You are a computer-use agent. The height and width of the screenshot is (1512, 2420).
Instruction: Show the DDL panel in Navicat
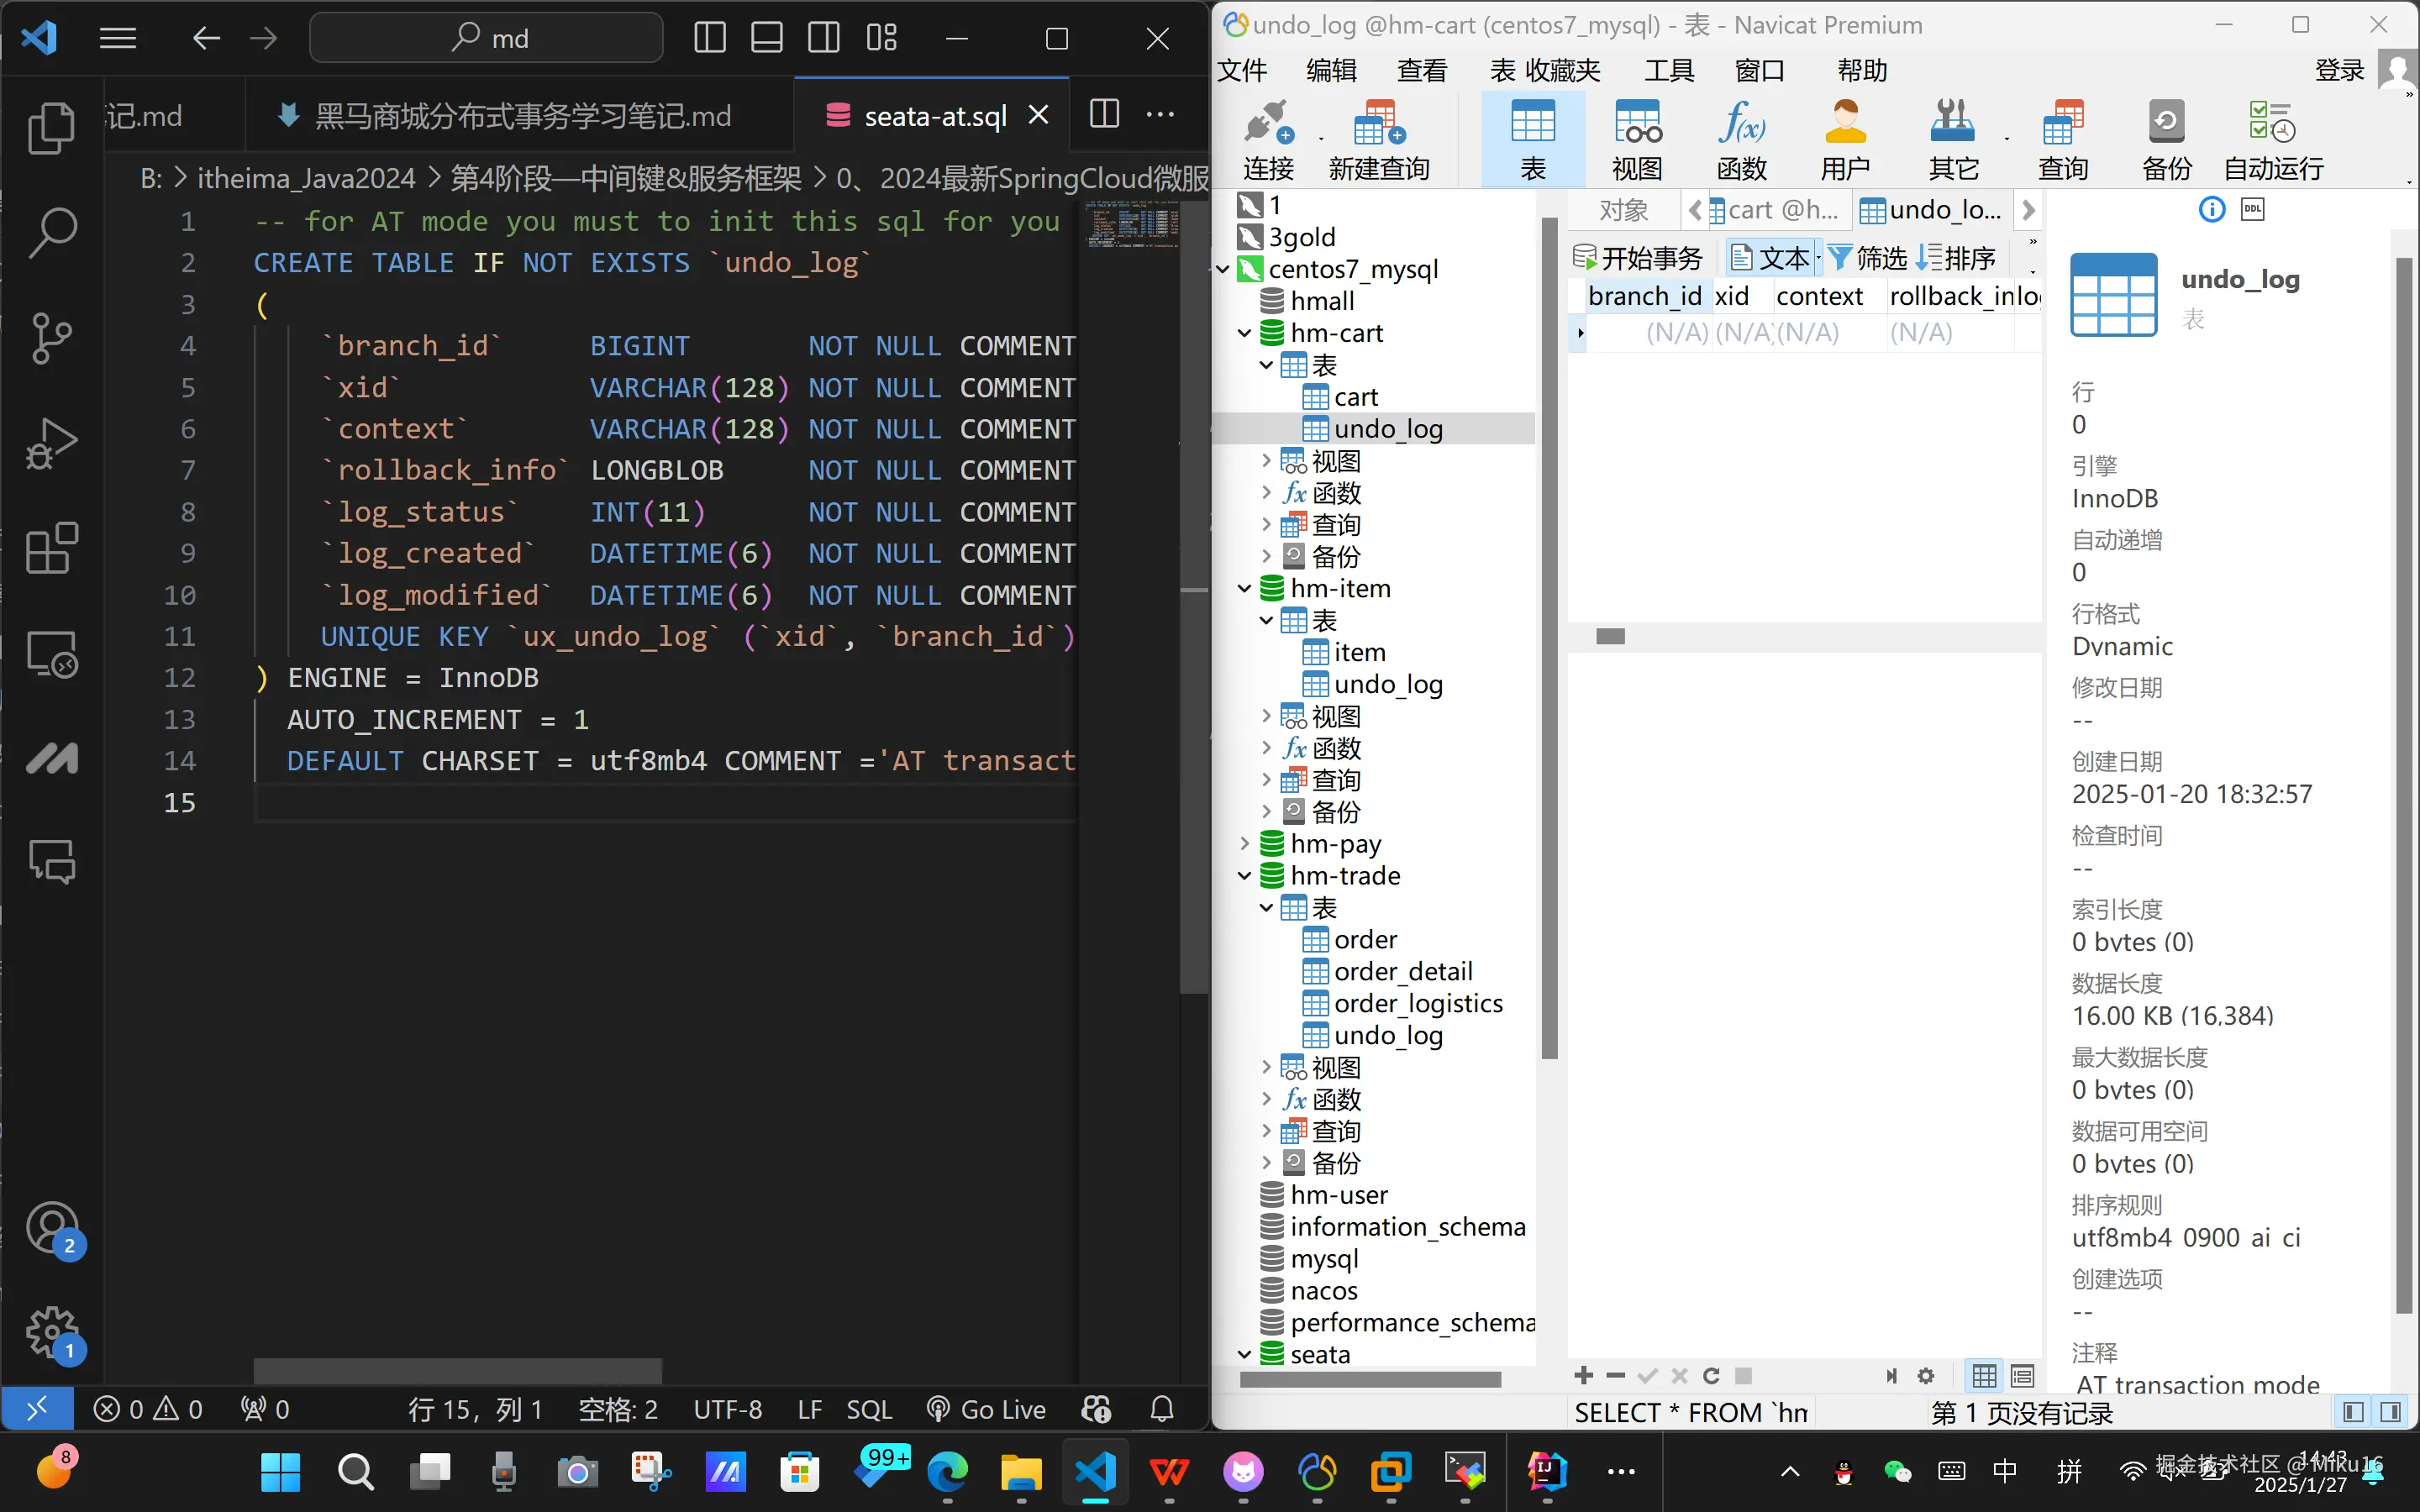(2252, 209)
